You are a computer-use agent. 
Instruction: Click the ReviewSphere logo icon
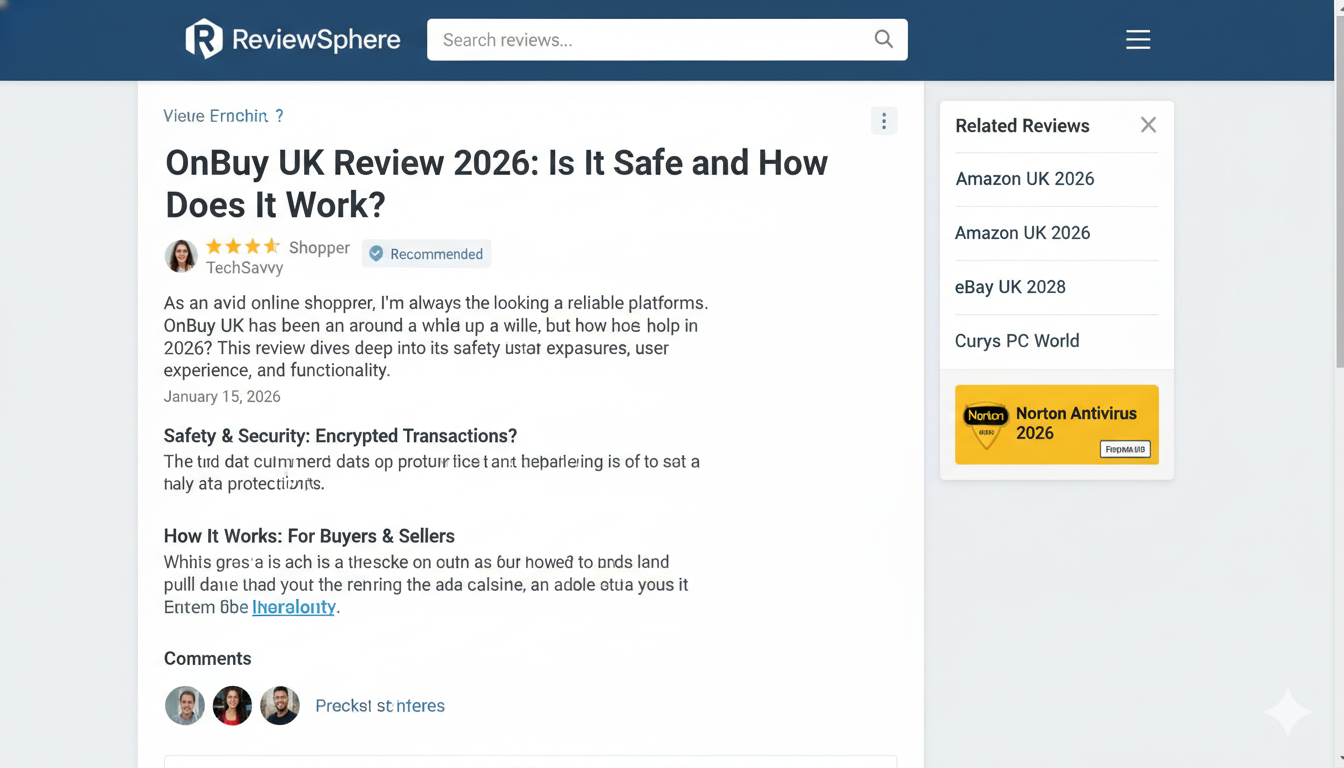(x=202, y=39)
